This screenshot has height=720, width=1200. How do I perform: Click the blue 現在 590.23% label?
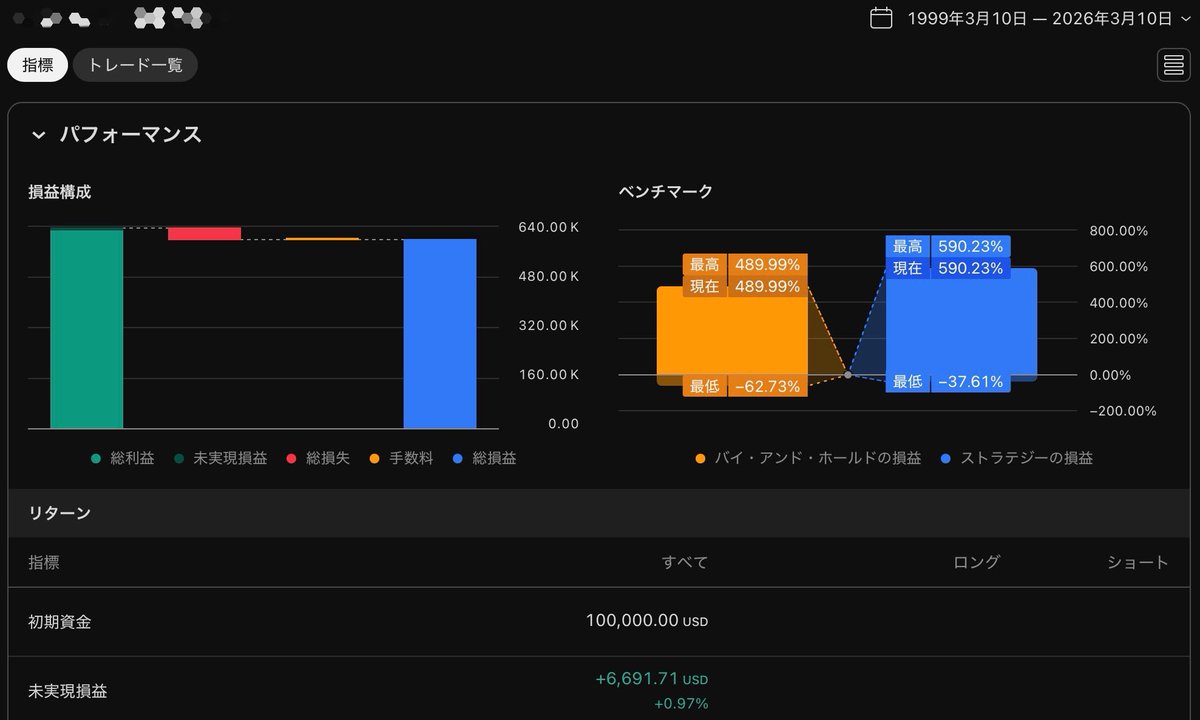point(948,268)
